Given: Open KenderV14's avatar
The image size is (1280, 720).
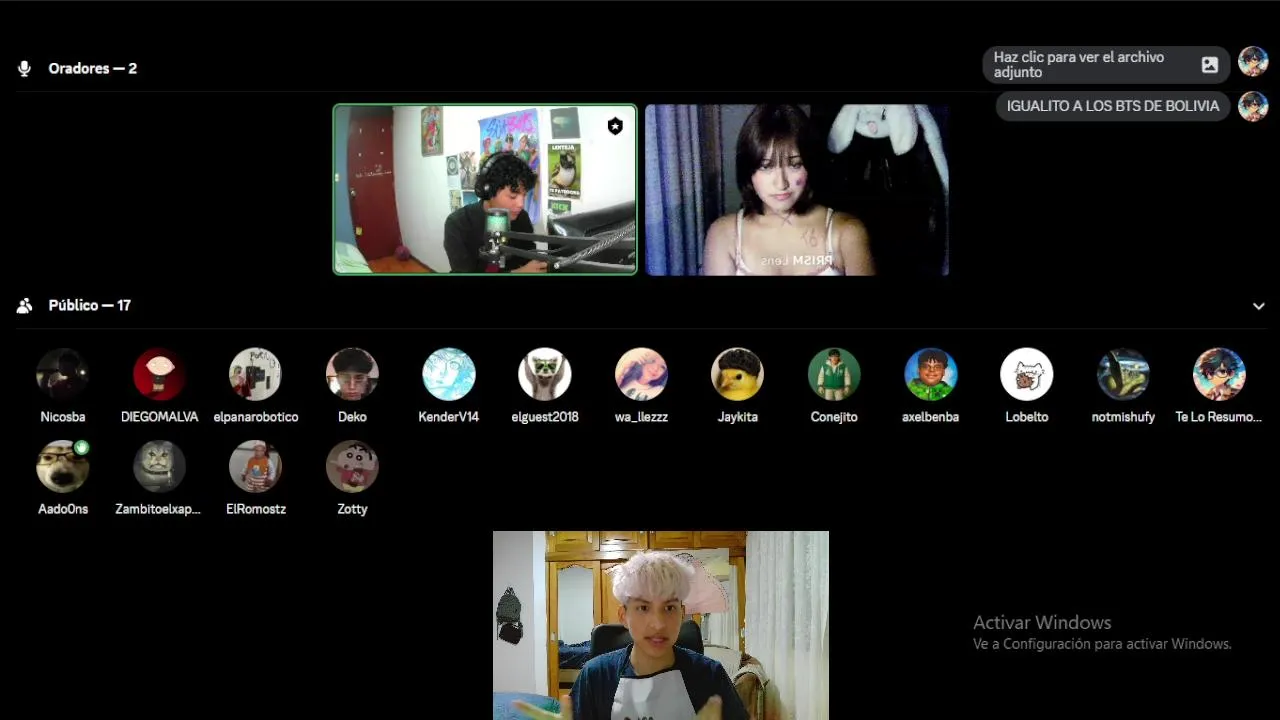Looking at the screenshot, I should coord(448,374).
